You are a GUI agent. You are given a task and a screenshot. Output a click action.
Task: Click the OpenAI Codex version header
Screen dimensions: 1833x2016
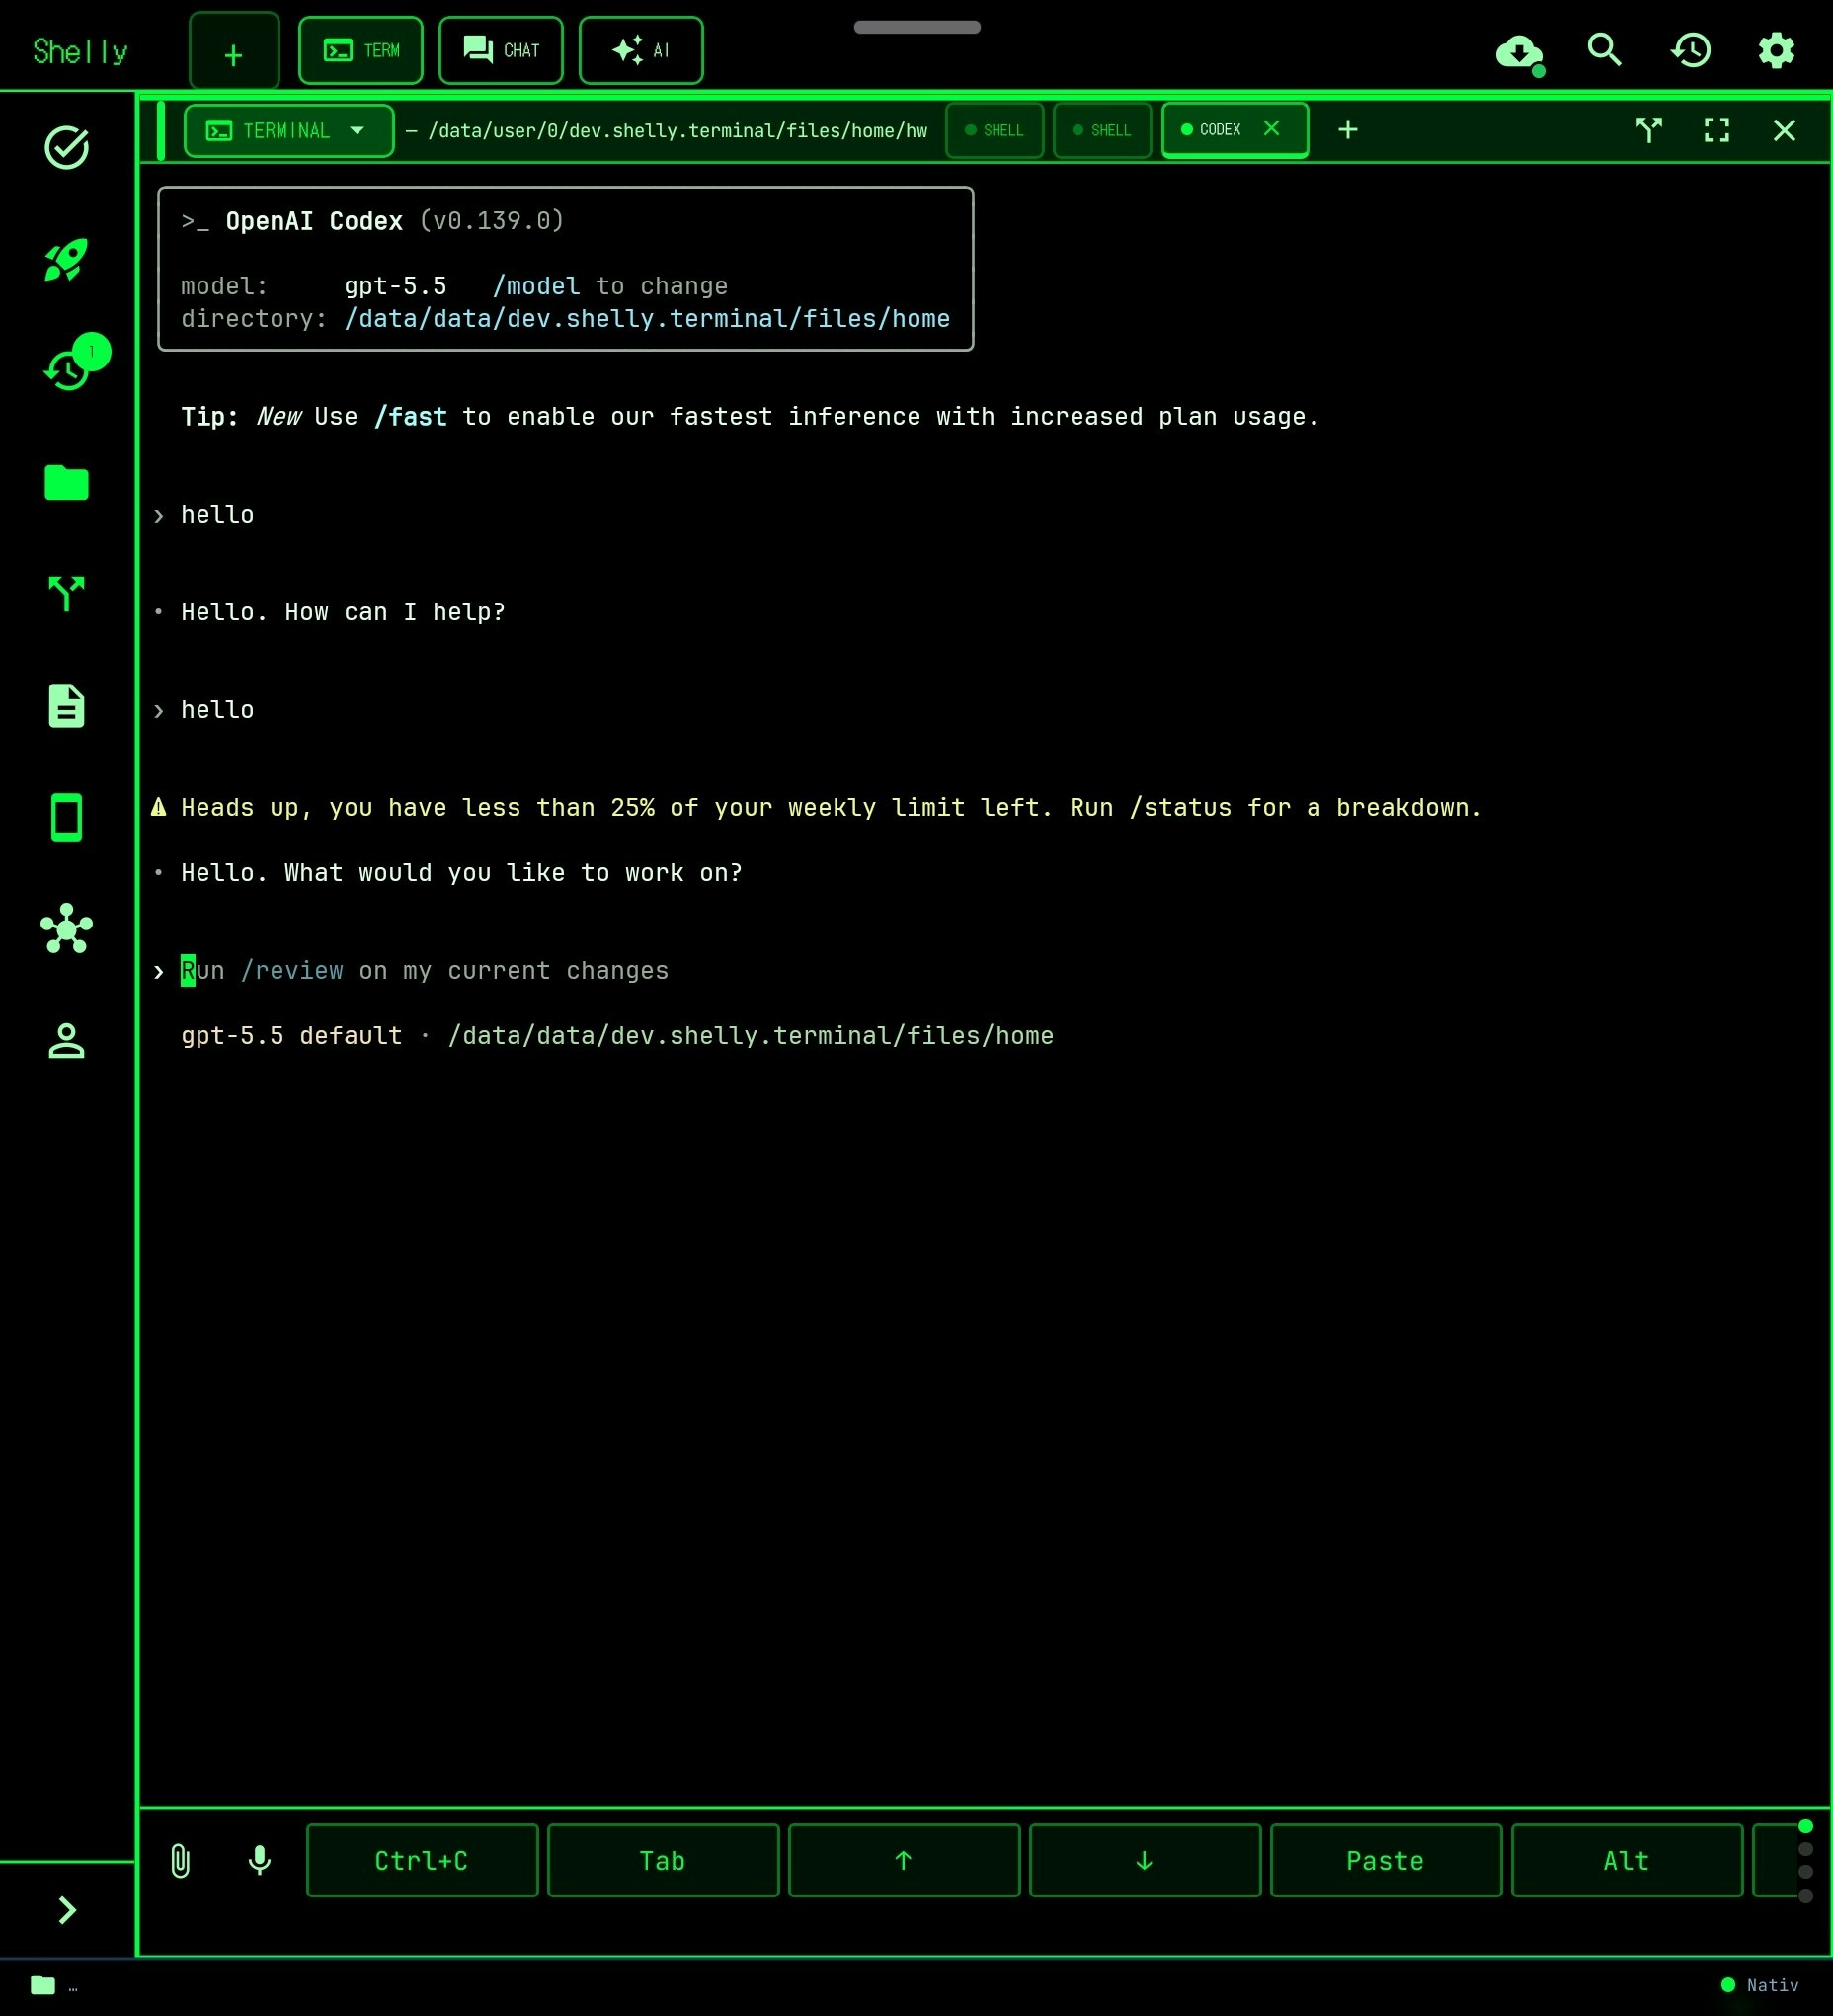pos(372,221)
